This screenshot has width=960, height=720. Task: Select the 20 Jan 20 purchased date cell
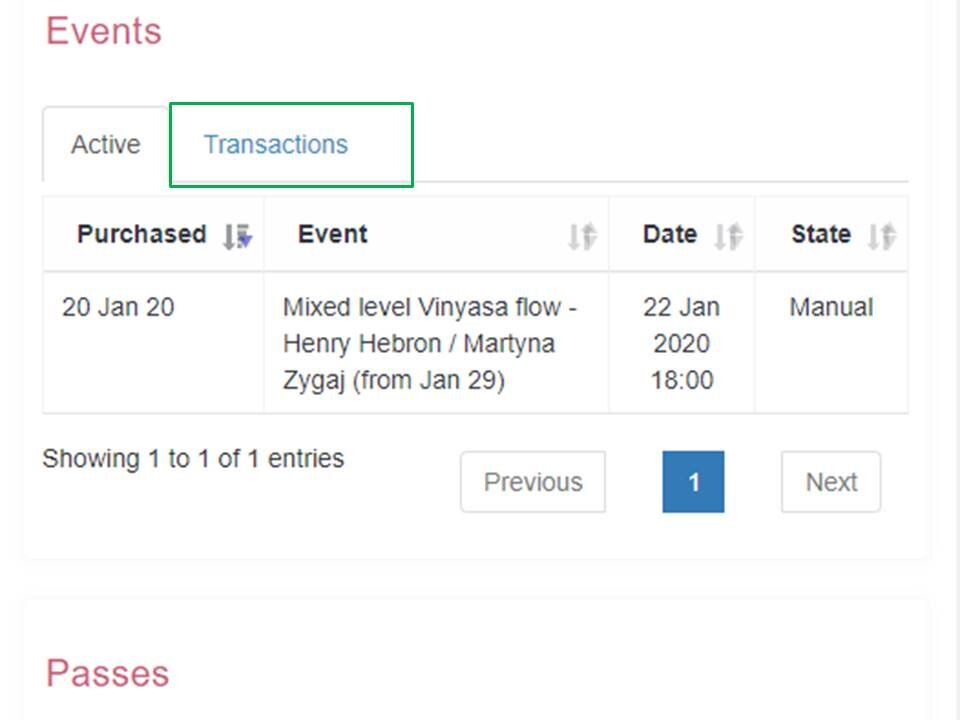tap(118, 307)
